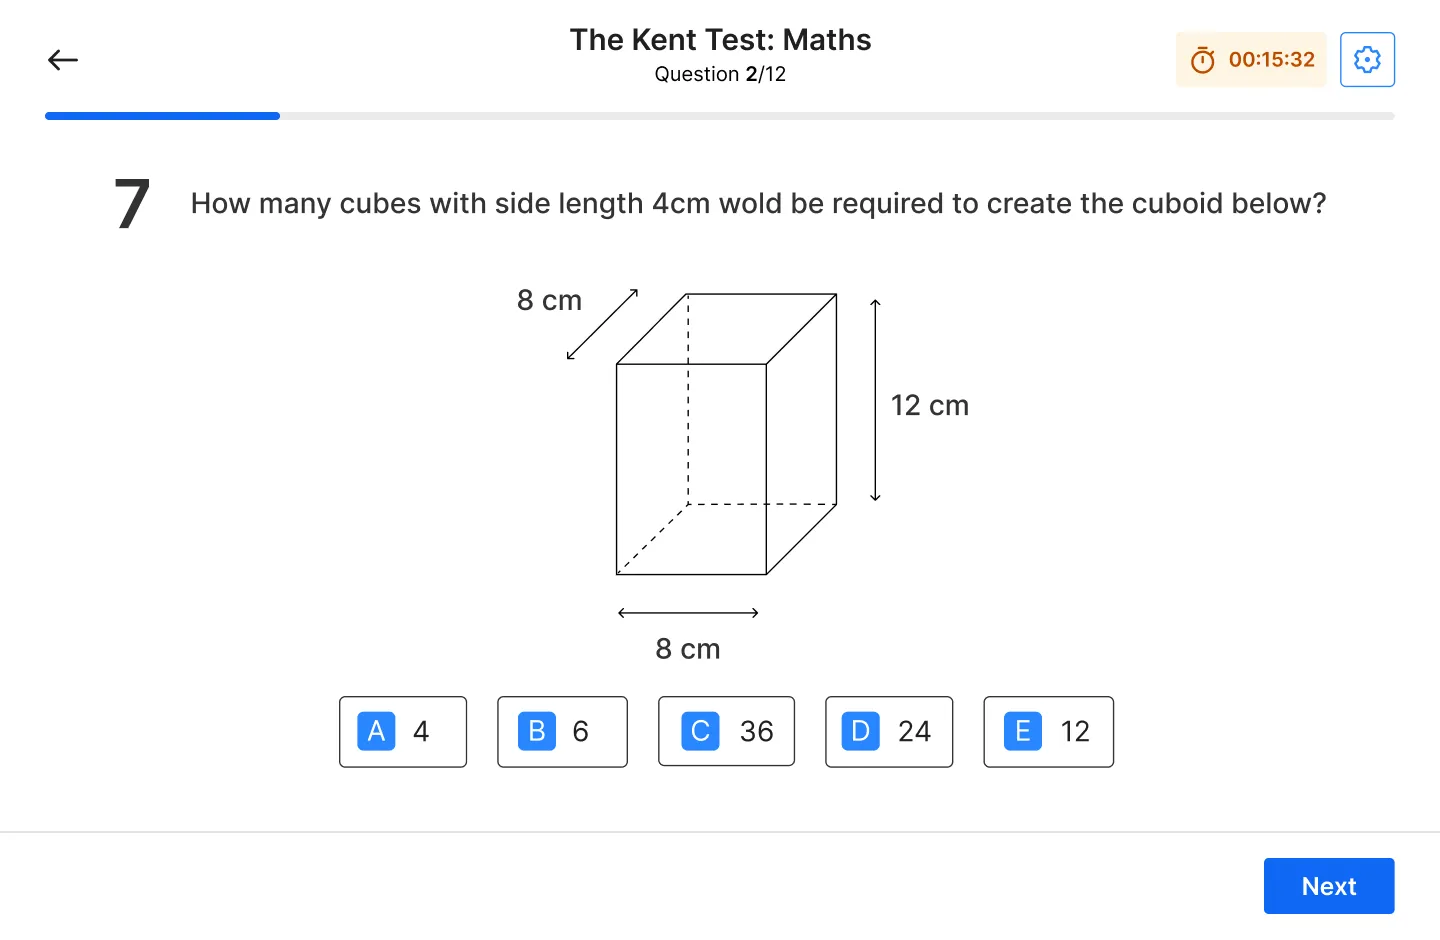Click the blue quiz progress bar
Viewport: 1440px width, 940px height.
(162, 116)
